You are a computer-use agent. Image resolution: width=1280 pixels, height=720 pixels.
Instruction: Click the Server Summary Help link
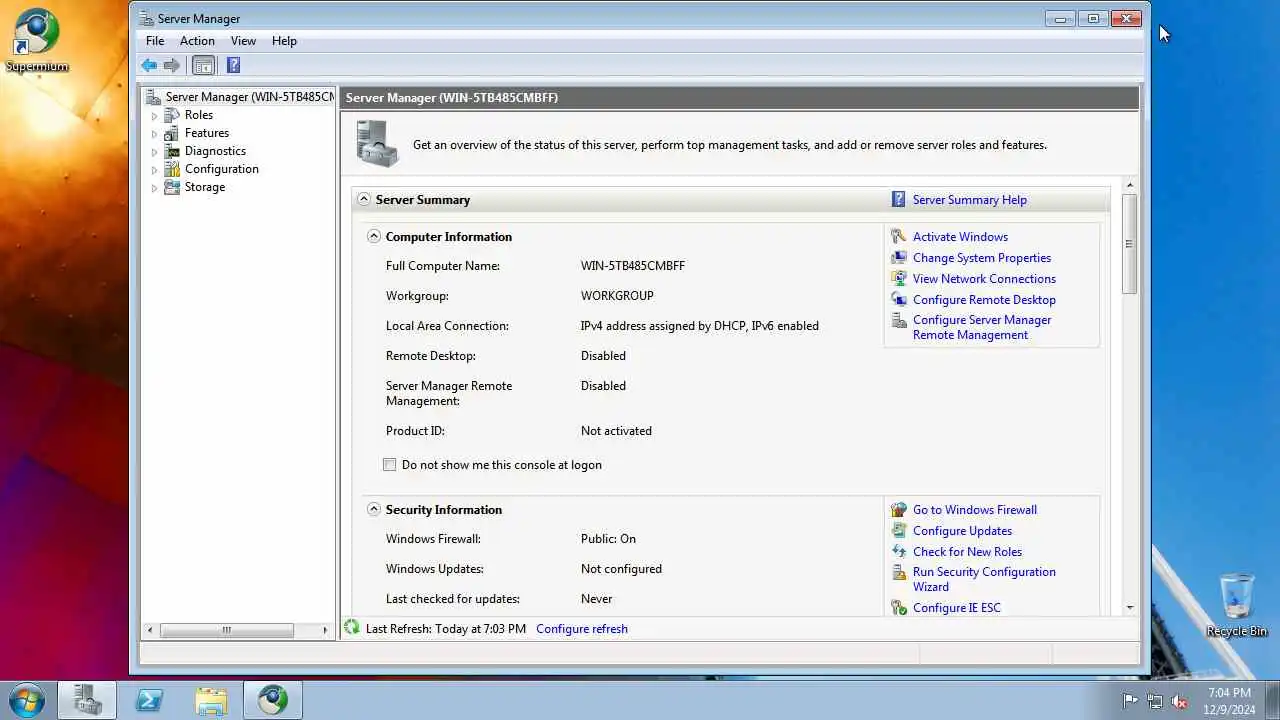coord(970,200)
